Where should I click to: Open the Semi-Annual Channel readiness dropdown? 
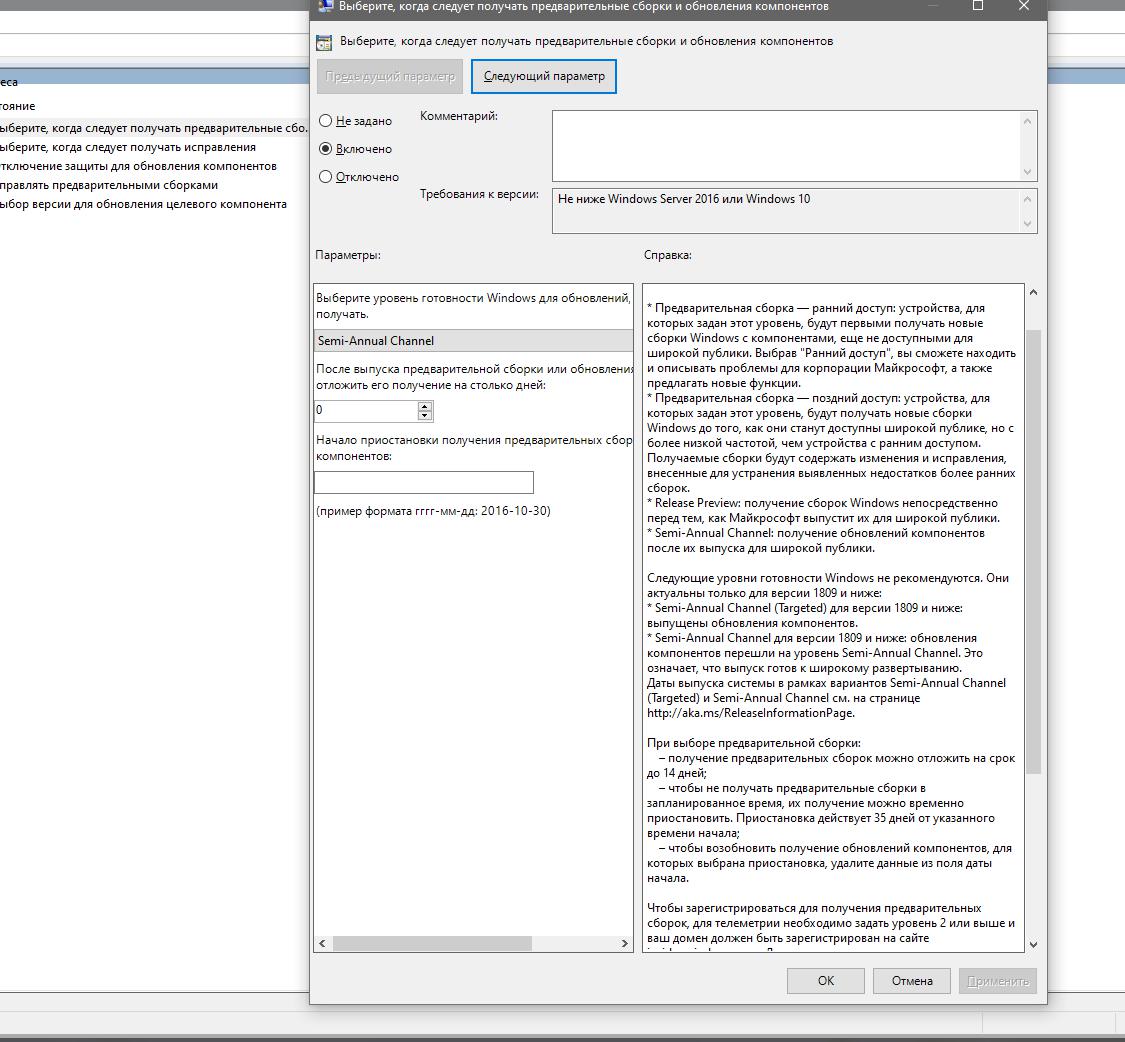tap(474, 341)
